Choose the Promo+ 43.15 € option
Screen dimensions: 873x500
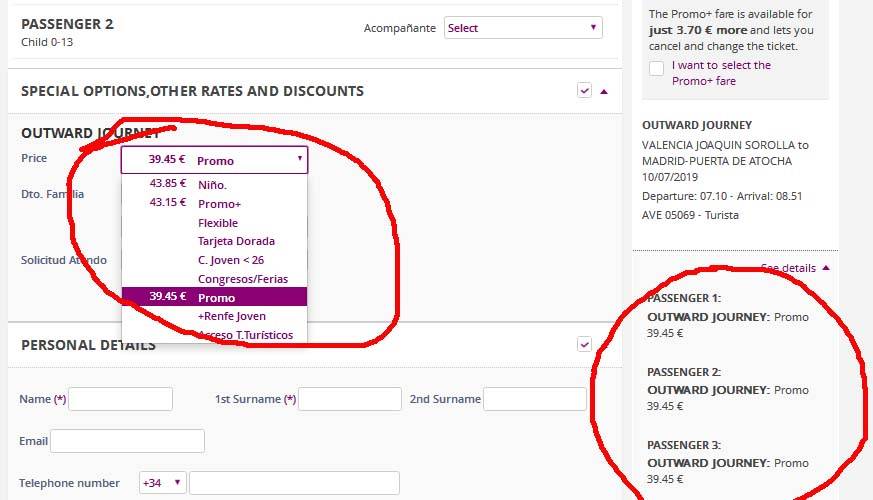(x=218, y=203)
